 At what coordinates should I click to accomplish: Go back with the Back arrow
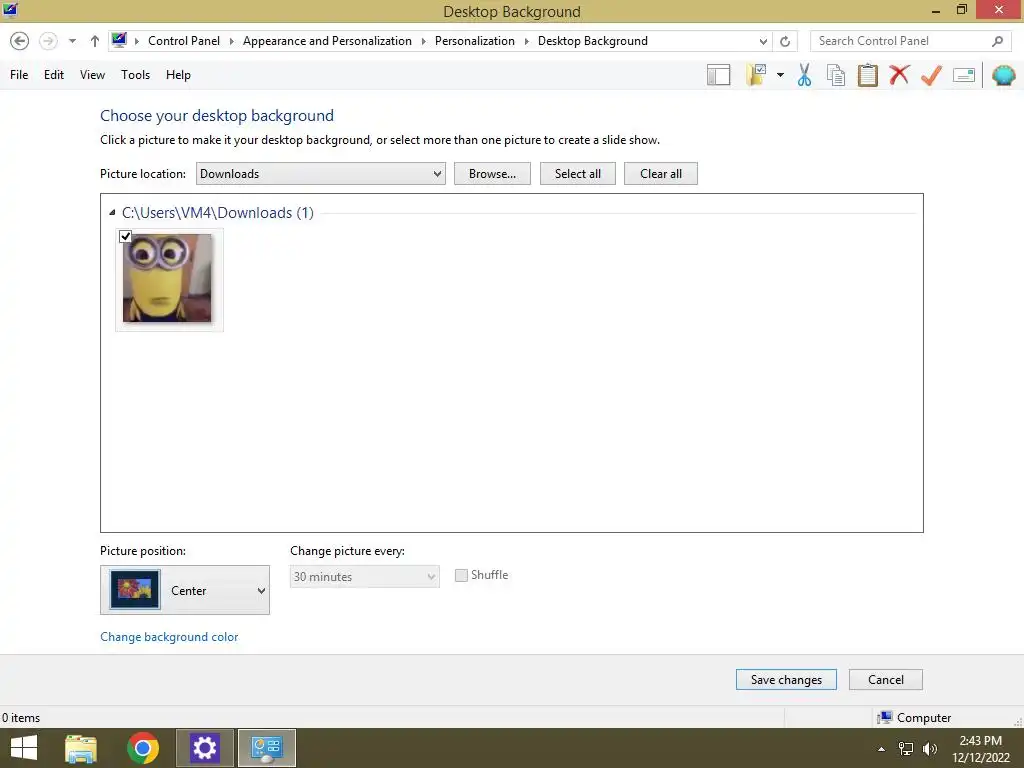point(20,41)
